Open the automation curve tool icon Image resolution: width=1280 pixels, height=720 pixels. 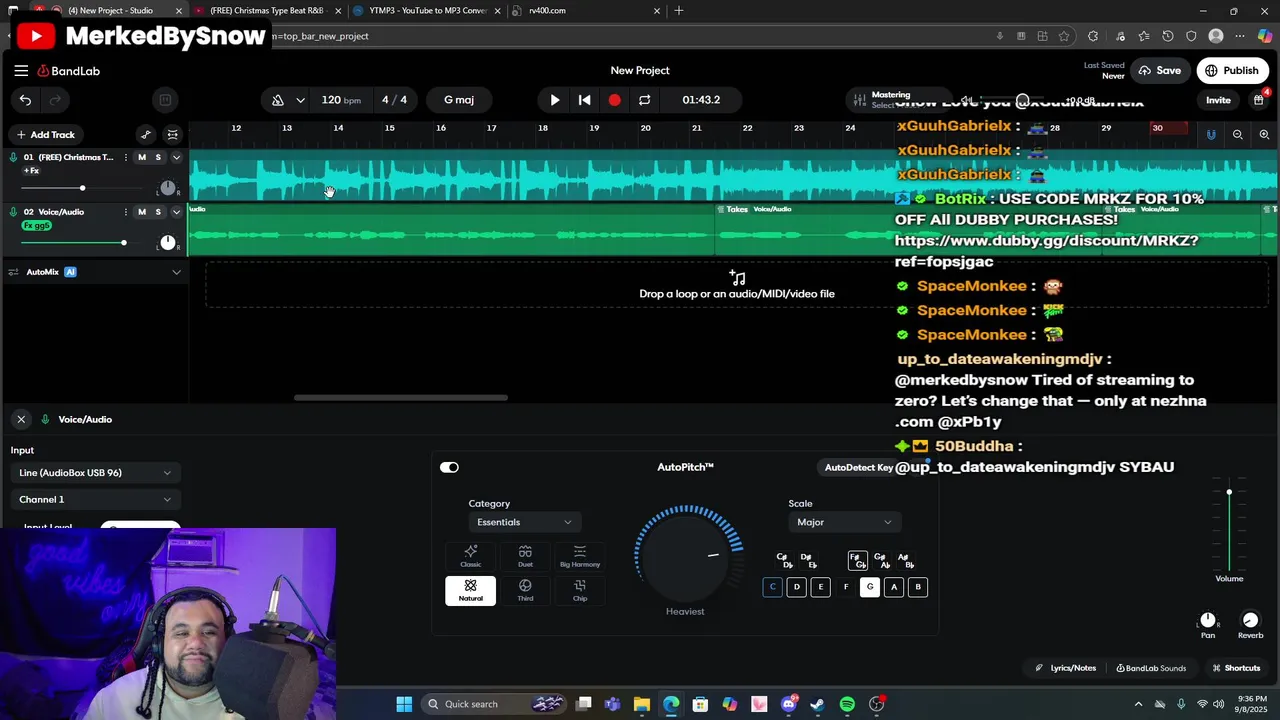(x=146, y=135)
